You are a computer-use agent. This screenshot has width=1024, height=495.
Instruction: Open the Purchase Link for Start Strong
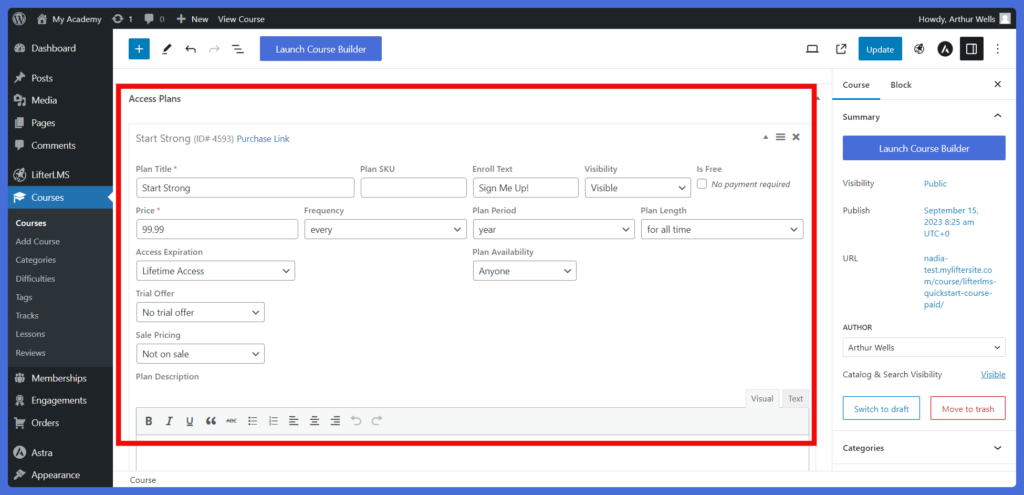[x=263, y=138]
